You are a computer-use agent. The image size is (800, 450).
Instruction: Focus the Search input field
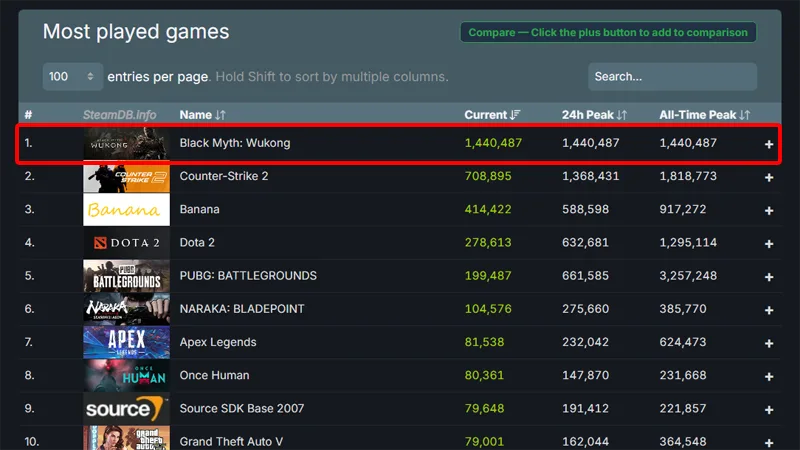[672, 77]
